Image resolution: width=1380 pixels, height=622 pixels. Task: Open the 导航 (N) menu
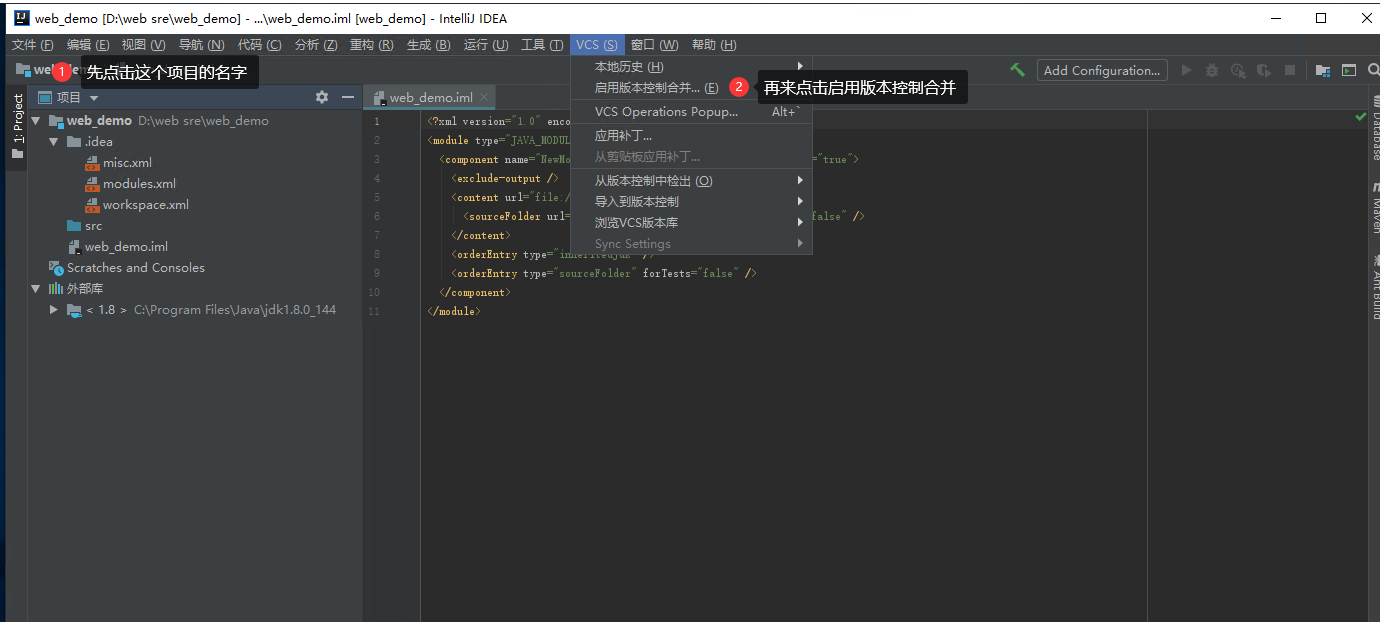[x=201, y=45]
